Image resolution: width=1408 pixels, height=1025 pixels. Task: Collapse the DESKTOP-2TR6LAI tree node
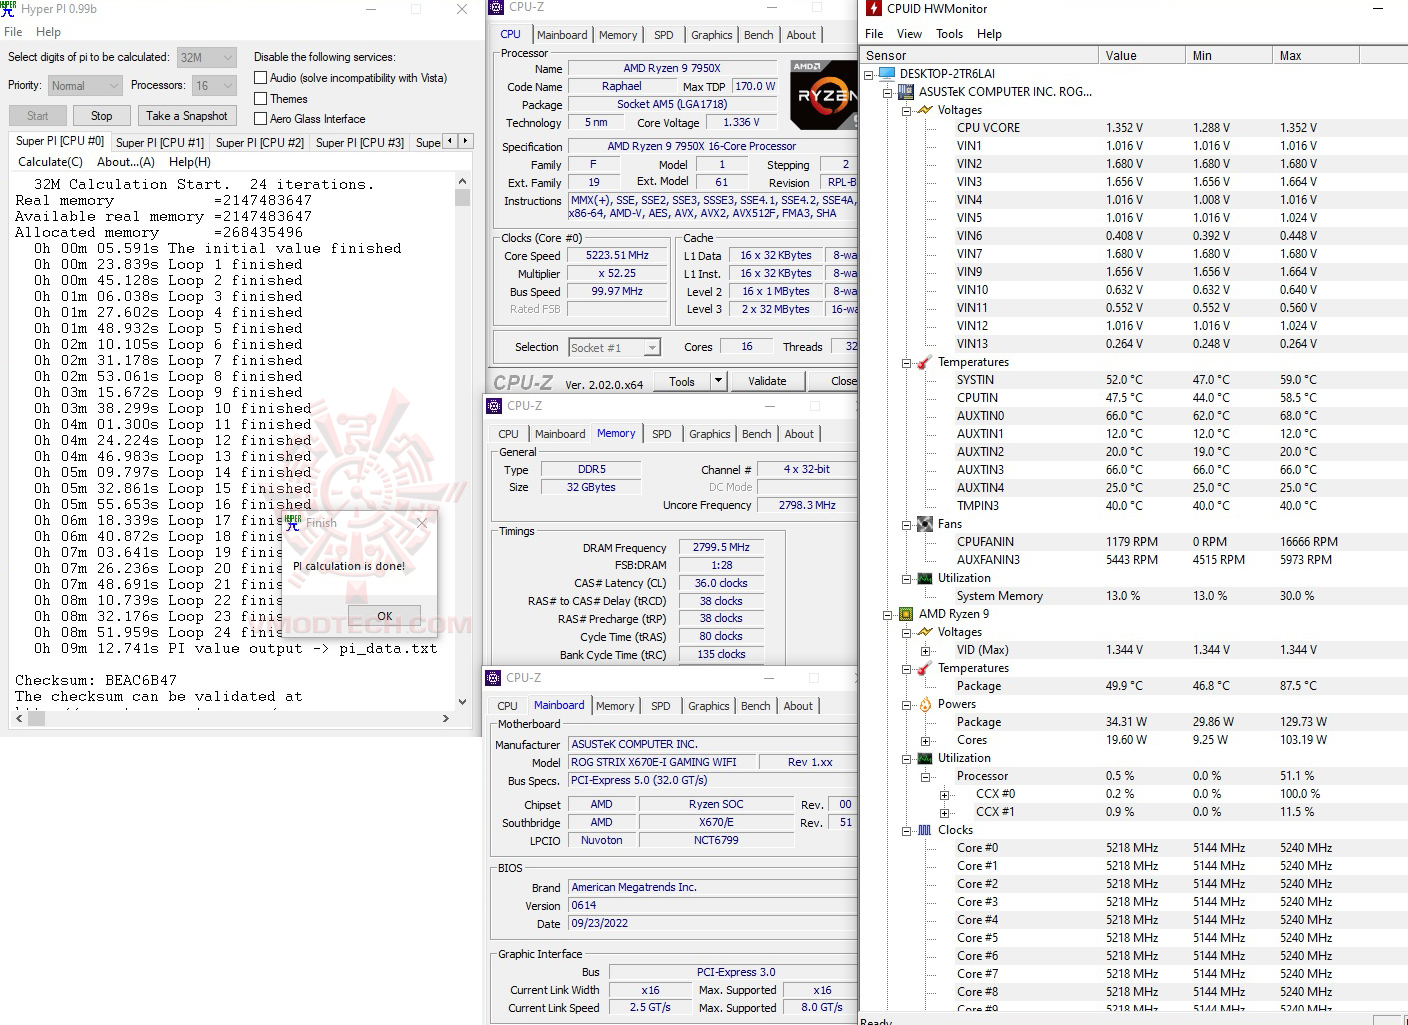point(869,74)
